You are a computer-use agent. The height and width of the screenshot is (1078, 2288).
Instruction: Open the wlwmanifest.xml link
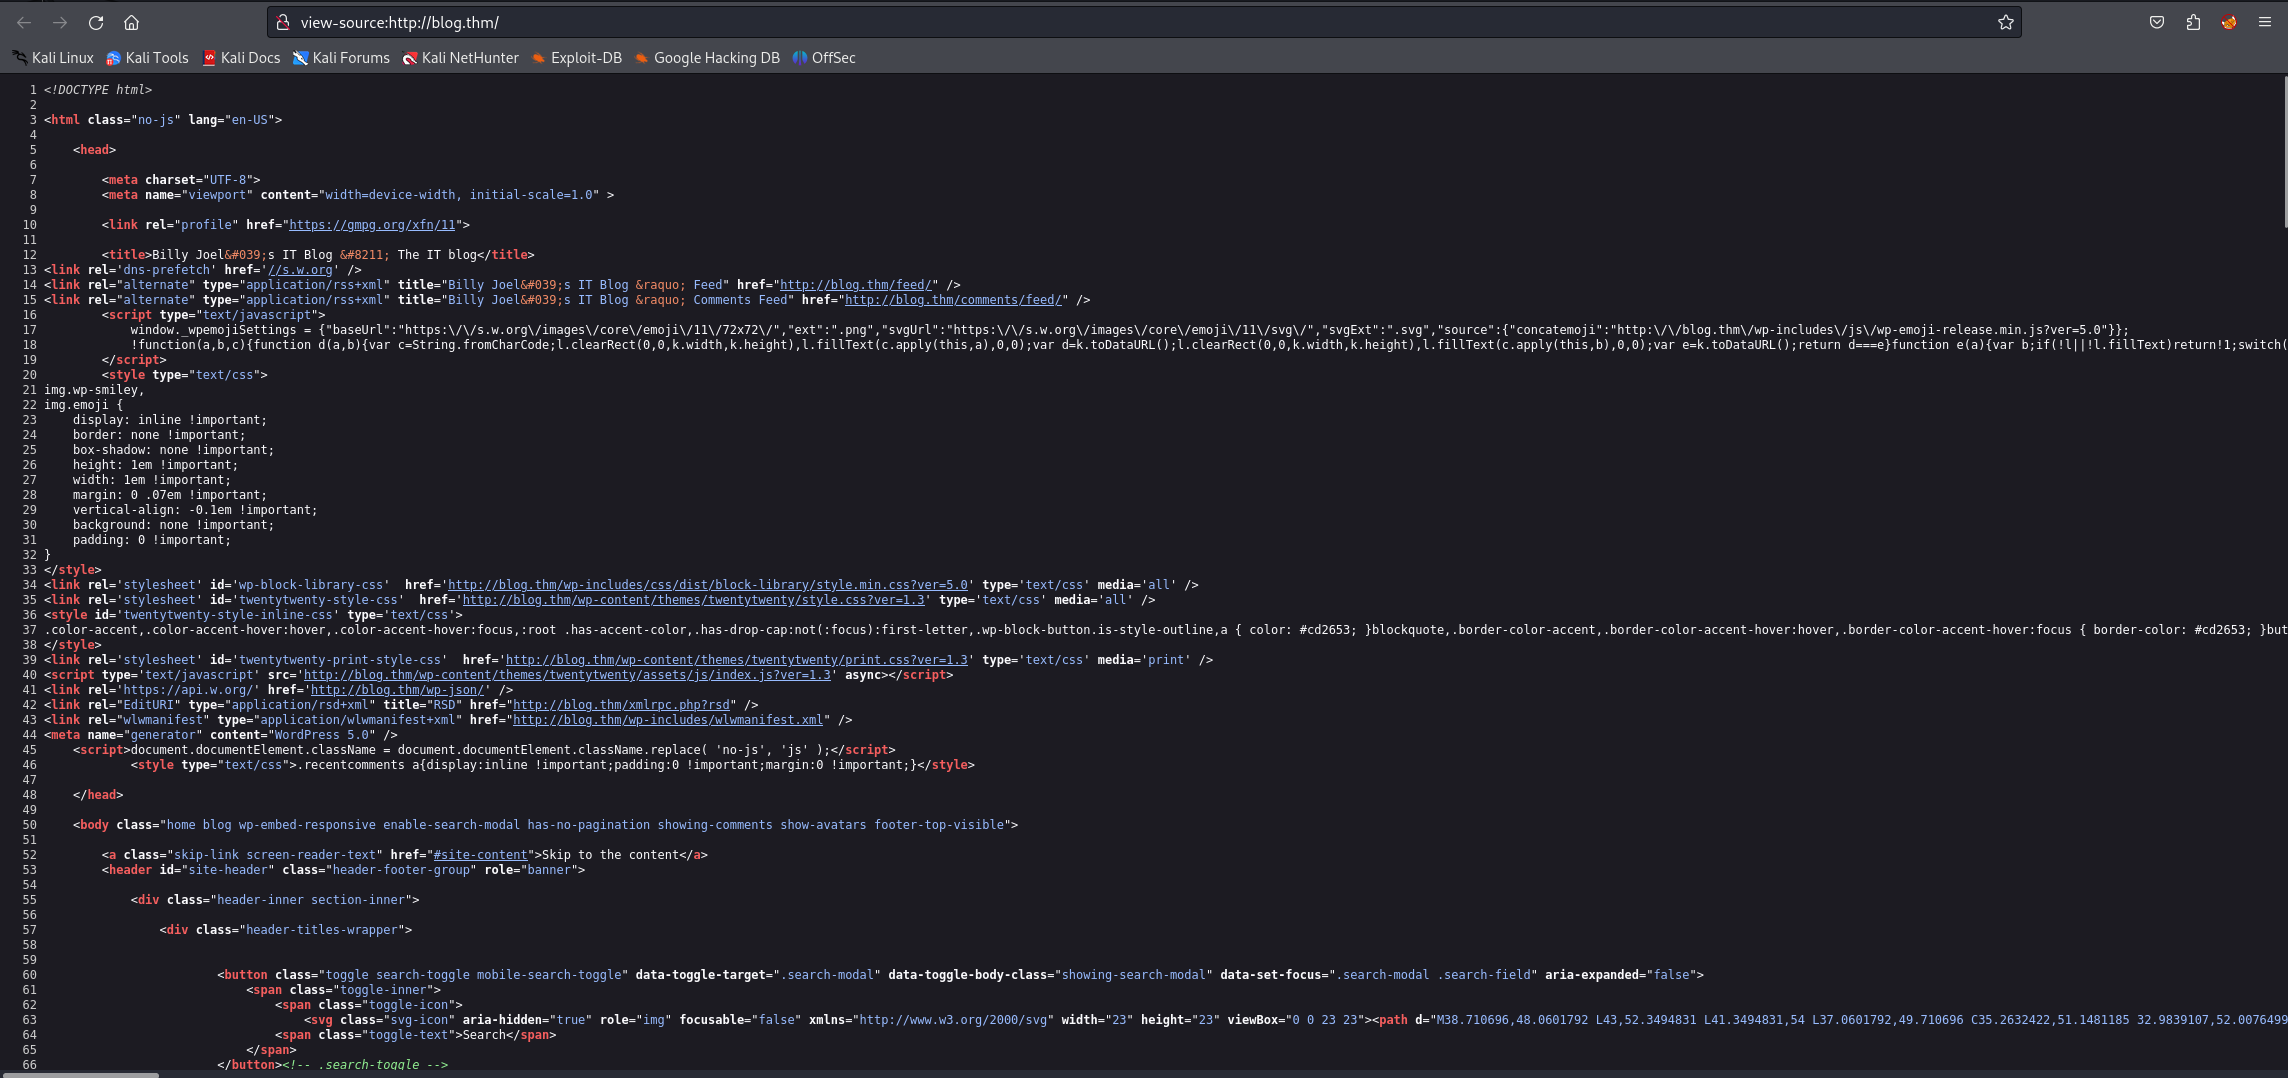tap(667, 720)
